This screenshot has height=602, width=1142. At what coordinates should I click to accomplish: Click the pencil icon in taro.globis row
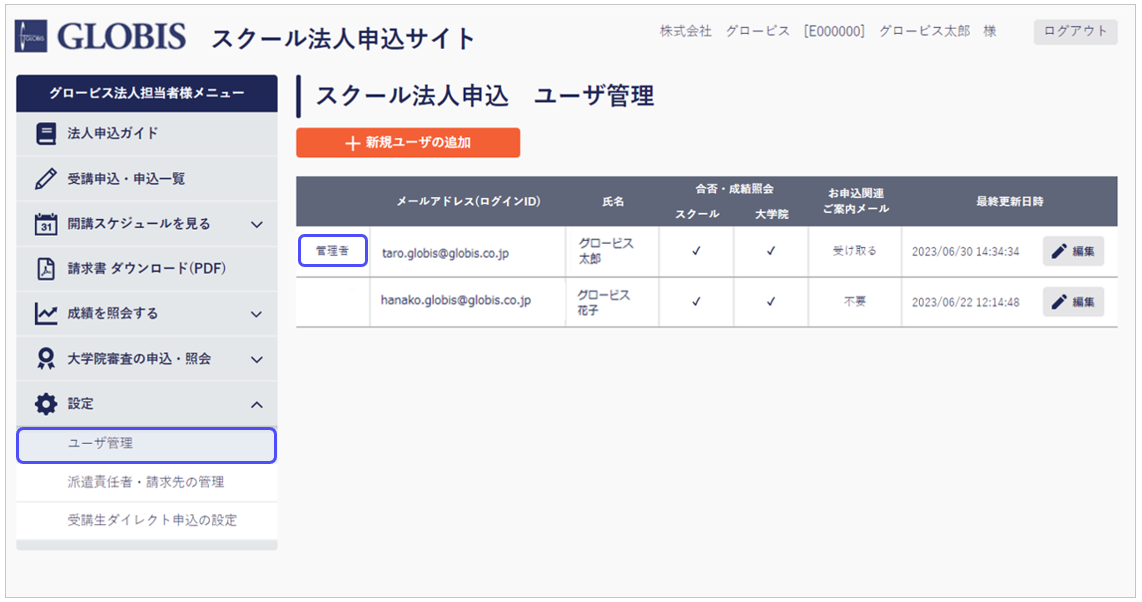point(1060,251)
